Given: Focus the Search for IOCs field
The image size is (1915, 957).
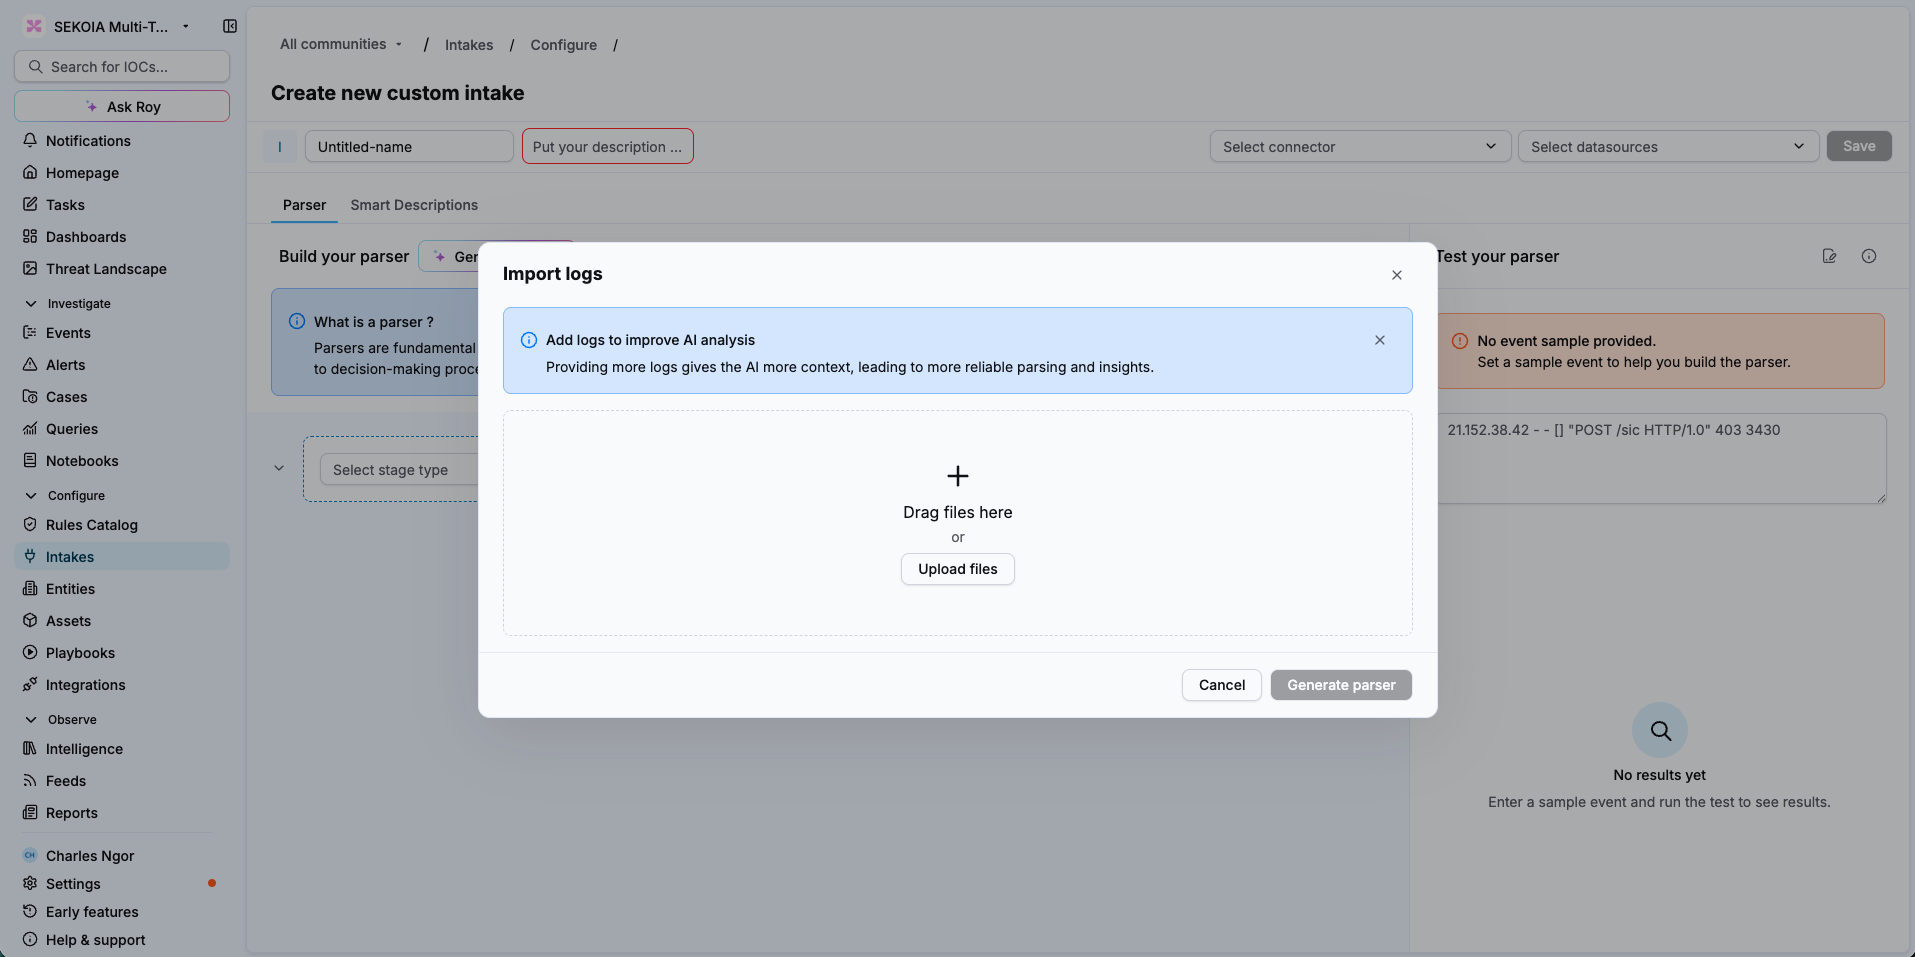Looking at the screenshot, I should [x=122, y=67].
